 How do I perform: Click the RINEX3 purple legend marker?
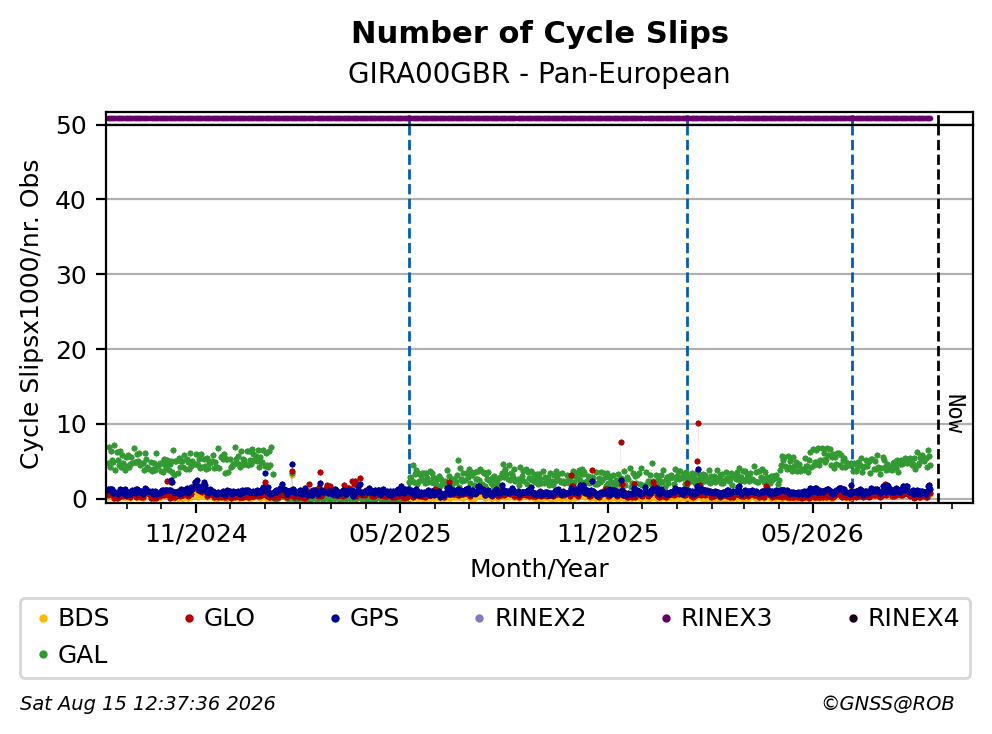click(666, 618)
